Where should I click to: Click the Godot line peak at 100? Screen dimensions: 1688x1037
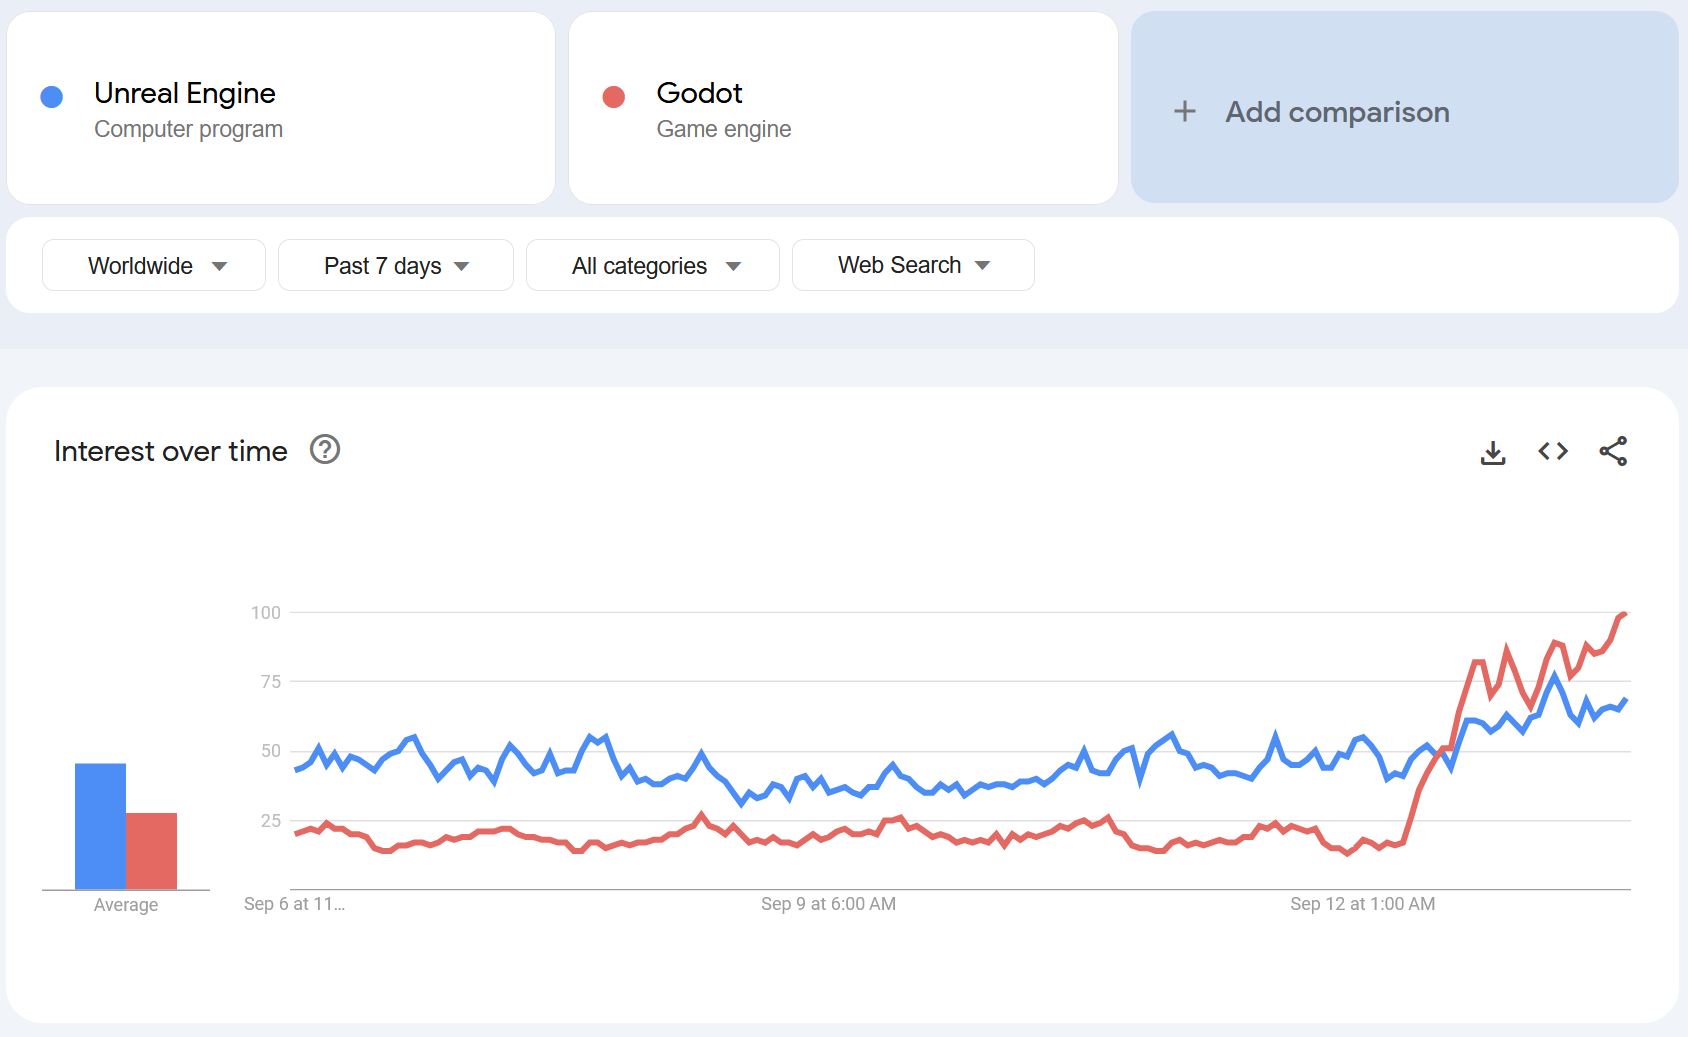tap(1624, 614)
